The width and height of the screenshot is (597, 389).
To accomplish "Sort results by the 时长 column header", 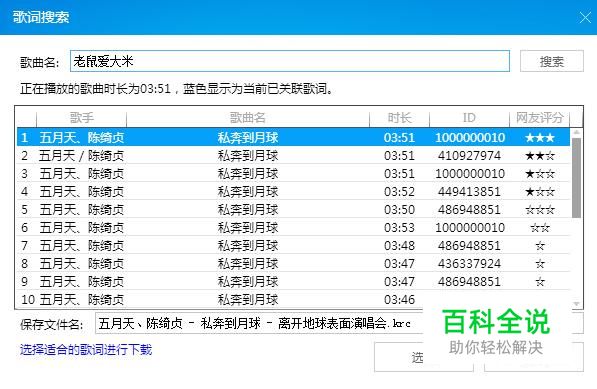I will pos(399,118).
